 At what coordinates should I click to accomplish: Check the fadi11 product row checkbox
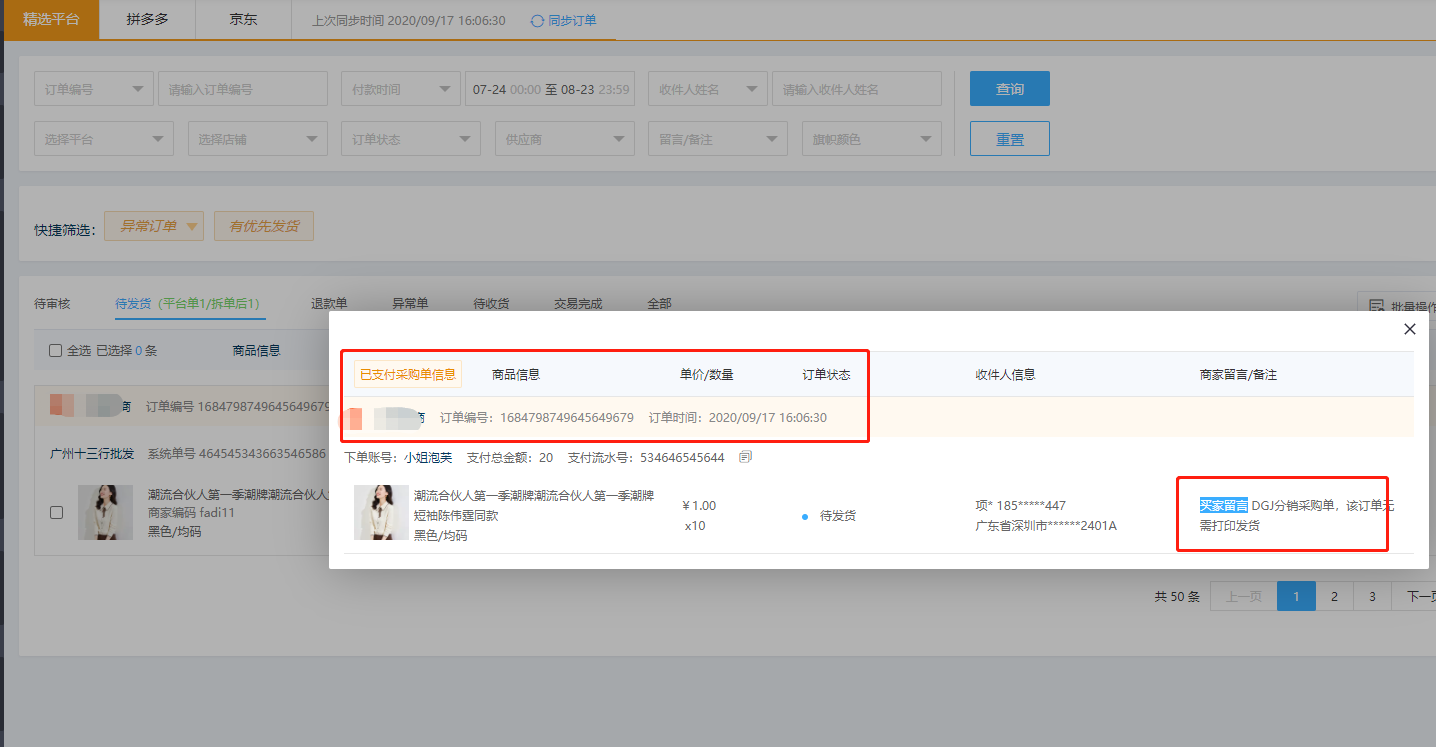tap(57, 512)
